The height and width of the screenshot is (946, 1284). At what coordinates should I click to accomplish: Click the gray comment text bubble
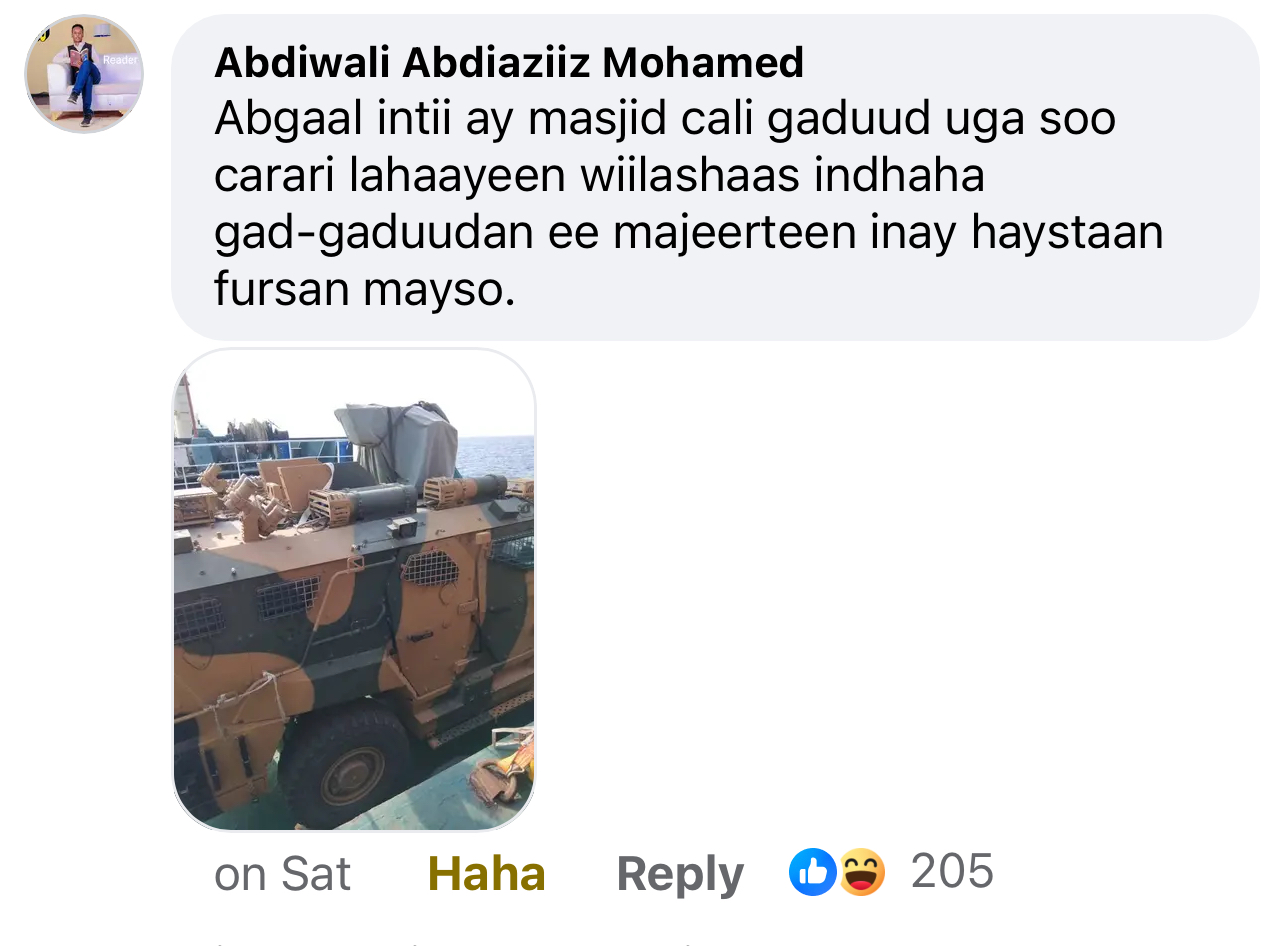pyautogui.click(x=716, y=177)
